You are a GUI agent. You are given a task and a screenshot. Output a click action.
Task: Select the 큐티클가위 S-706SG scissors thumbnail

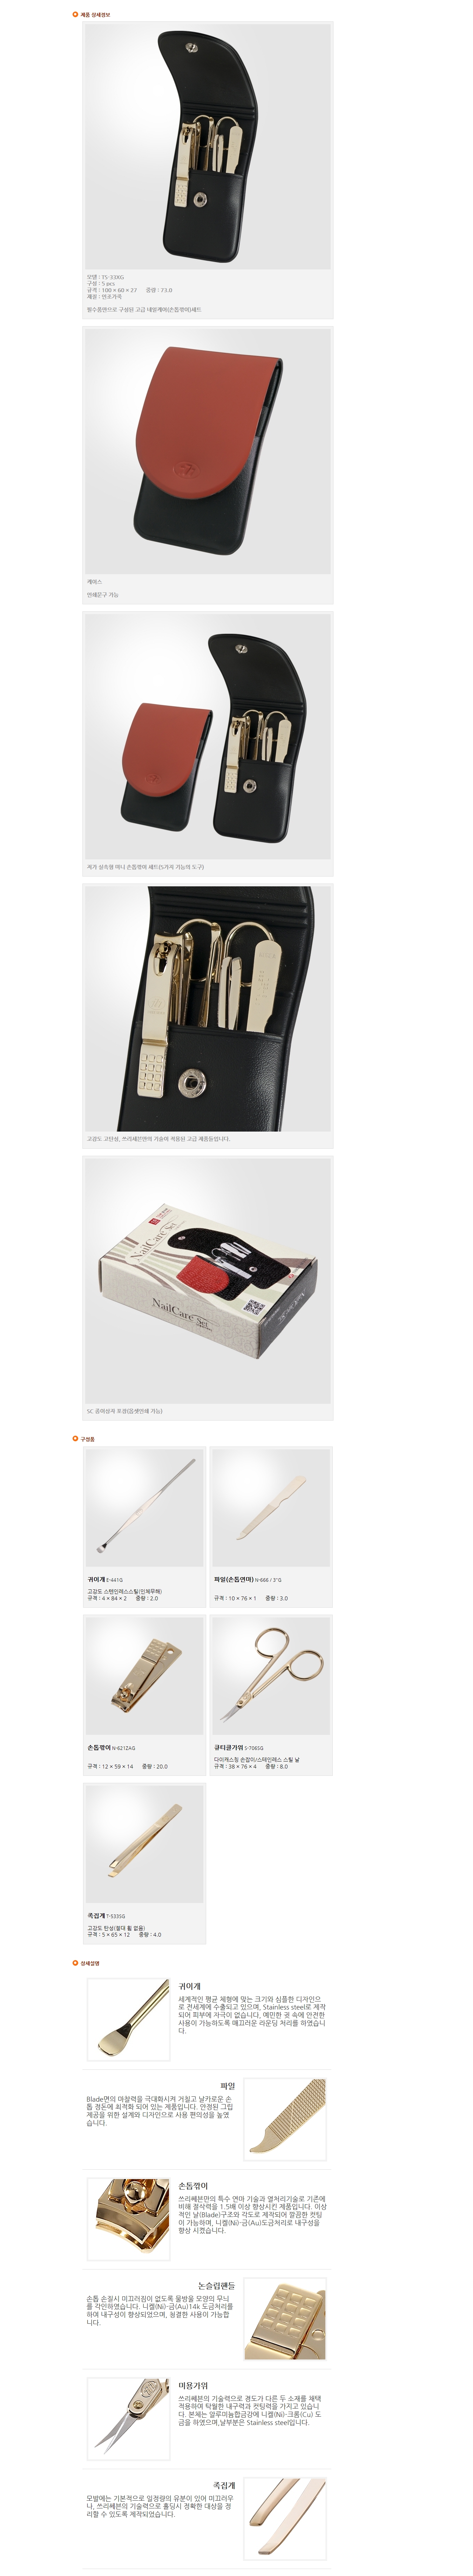pos(271,1676)
